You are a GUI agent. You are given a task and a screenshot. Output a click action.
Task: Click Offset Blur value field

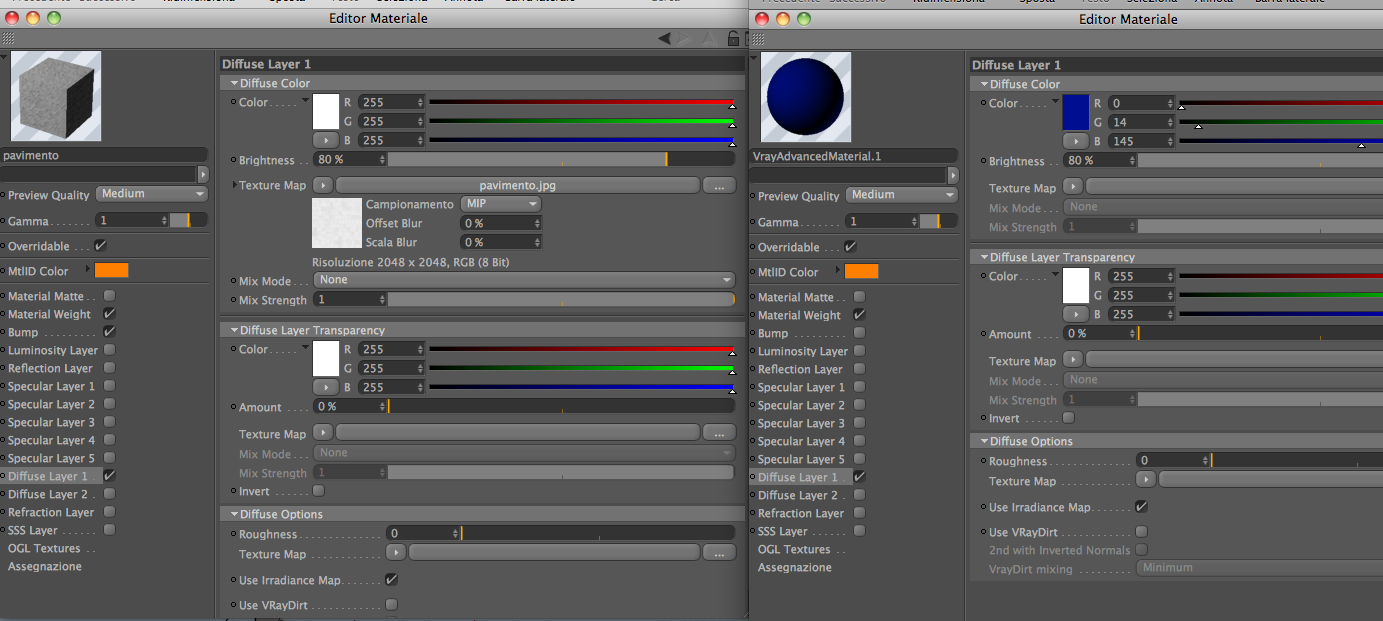point(501,223)
